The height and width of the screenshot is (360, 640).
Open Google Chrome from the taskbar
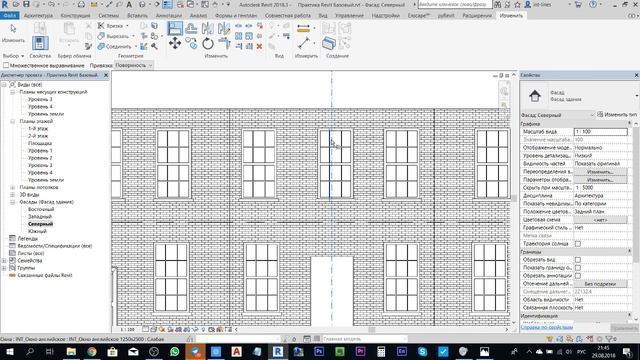pyautogui.click(x=92, y=351)
